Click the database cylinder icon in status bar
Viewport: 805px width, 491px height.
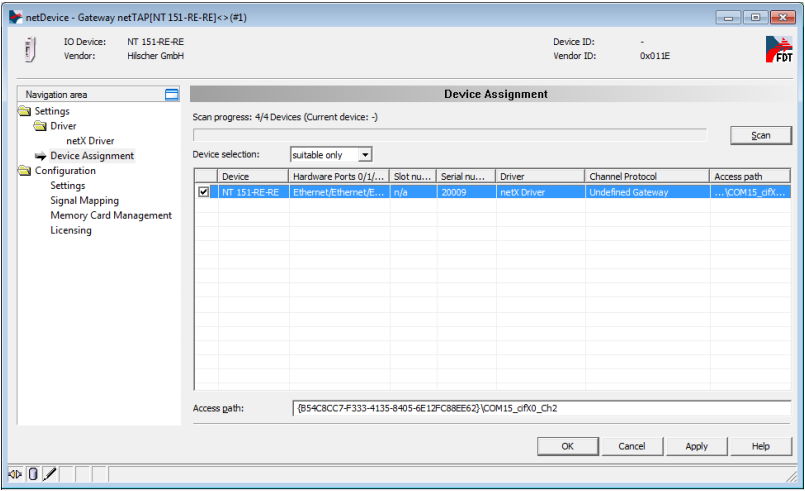(x=33, y=474)
